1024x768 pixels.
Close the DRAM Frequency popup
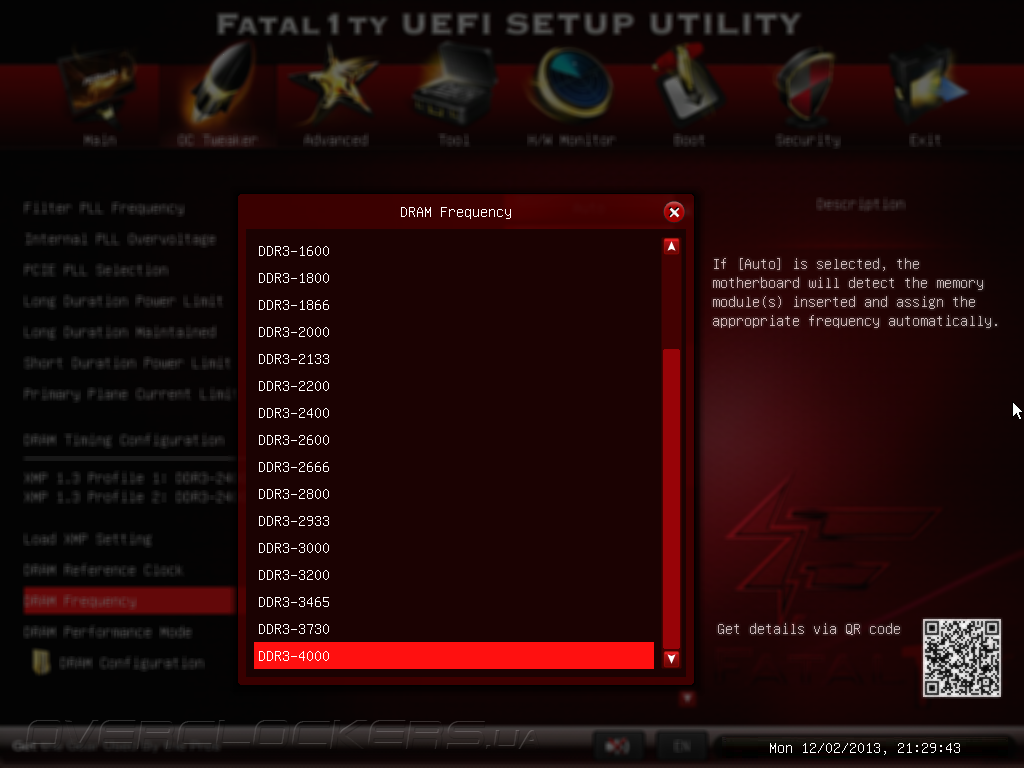(674, 212)
